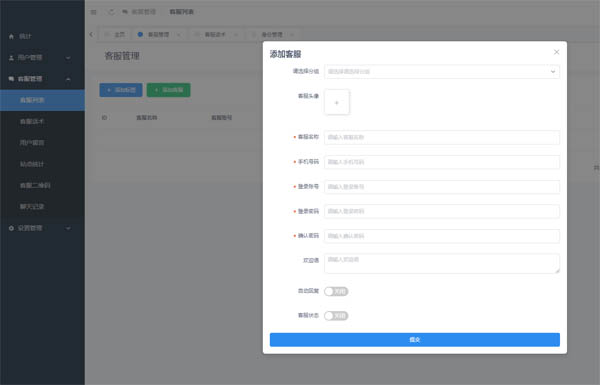This screenshot has width=600, height=385.
Task: Focus the 确认密码 input field
Action: click(442, 236)
